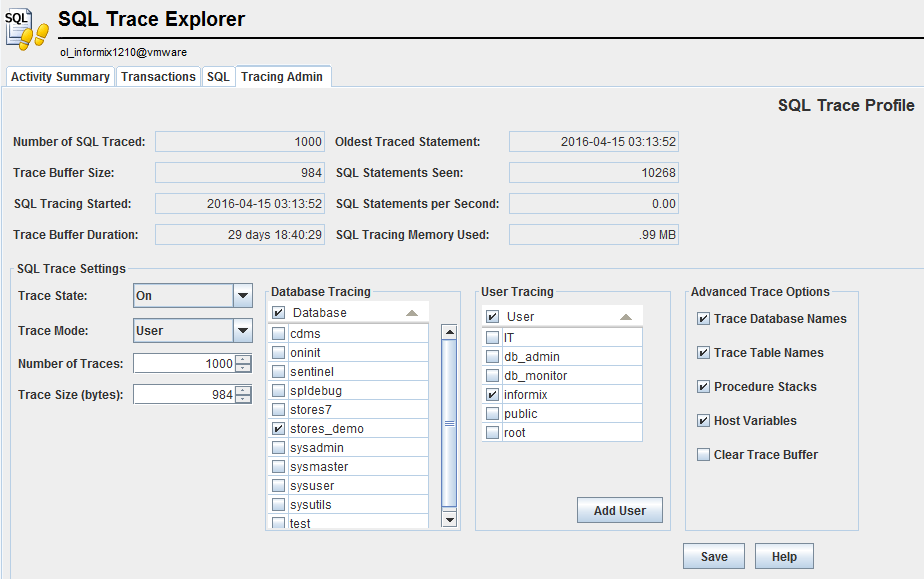Toggle the Database header select-all checkbox
This screenshot has width=924, height=579.
click(279, 313)
